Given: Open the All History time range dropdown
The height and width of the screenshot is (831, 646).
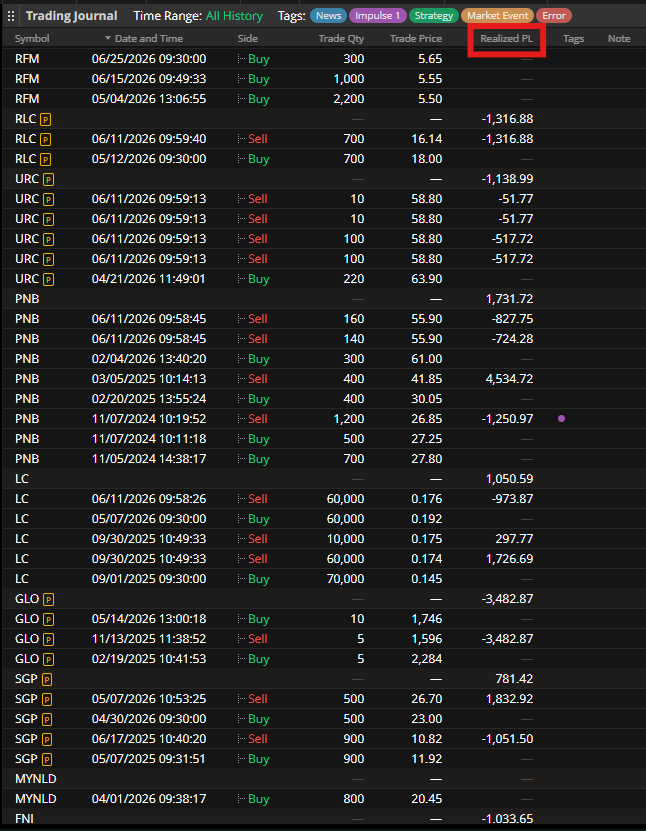Looking at the screenshot, I should (x=234, y=16).
